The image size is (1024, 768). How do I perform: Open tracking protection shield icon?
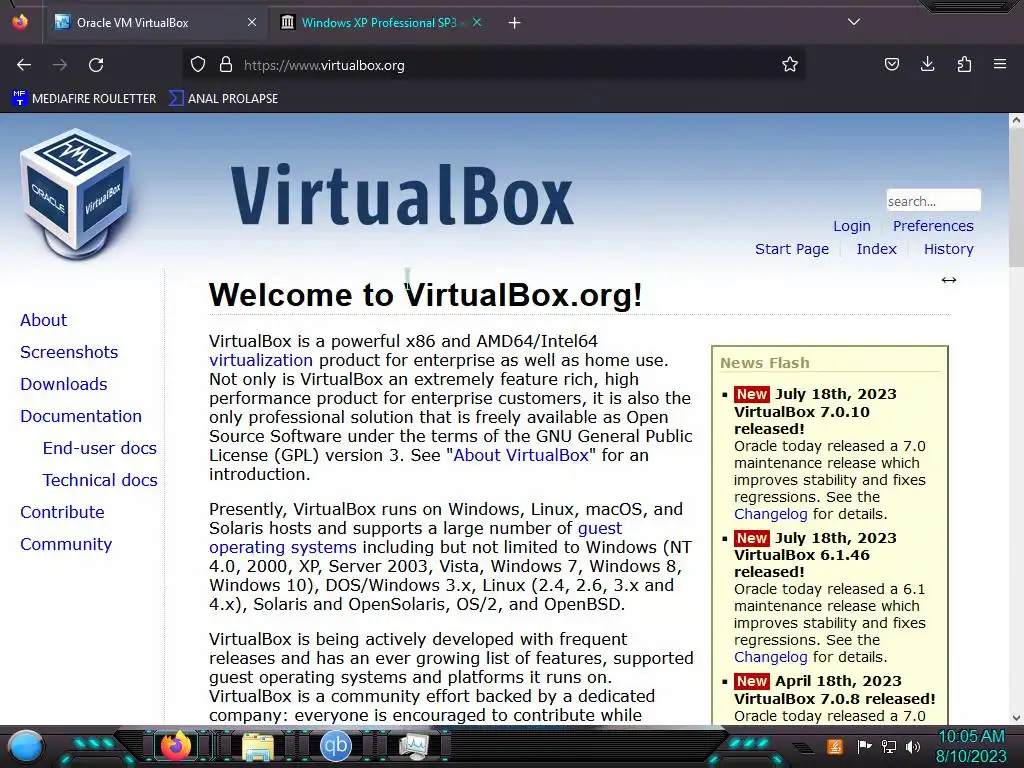pos(198,64)
